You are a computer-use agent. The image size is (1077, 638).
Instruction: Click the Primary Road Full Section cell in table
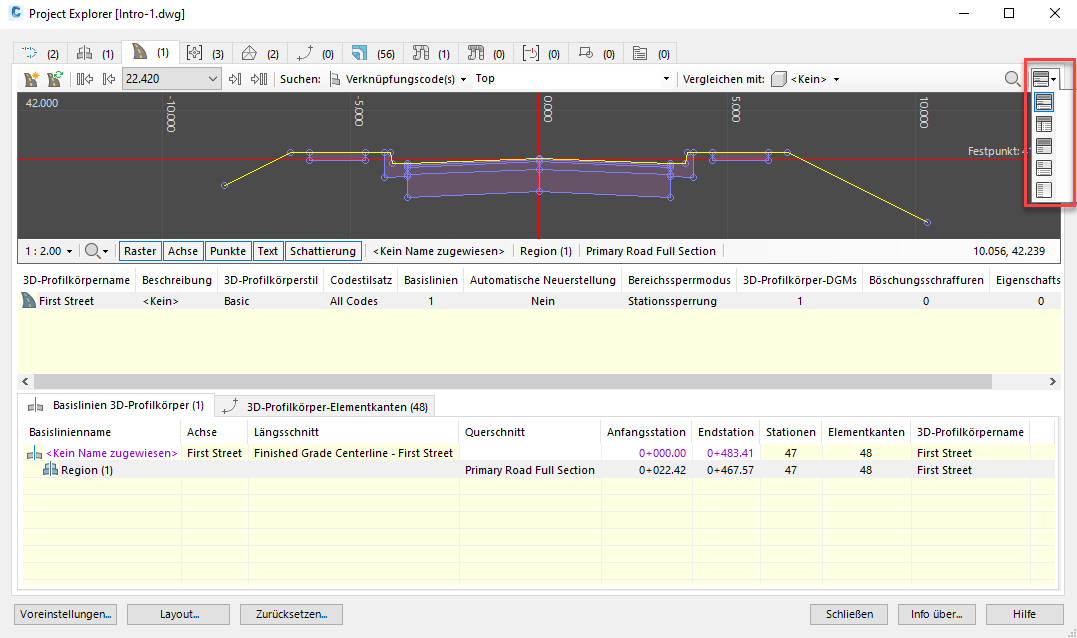pos(530,470)
